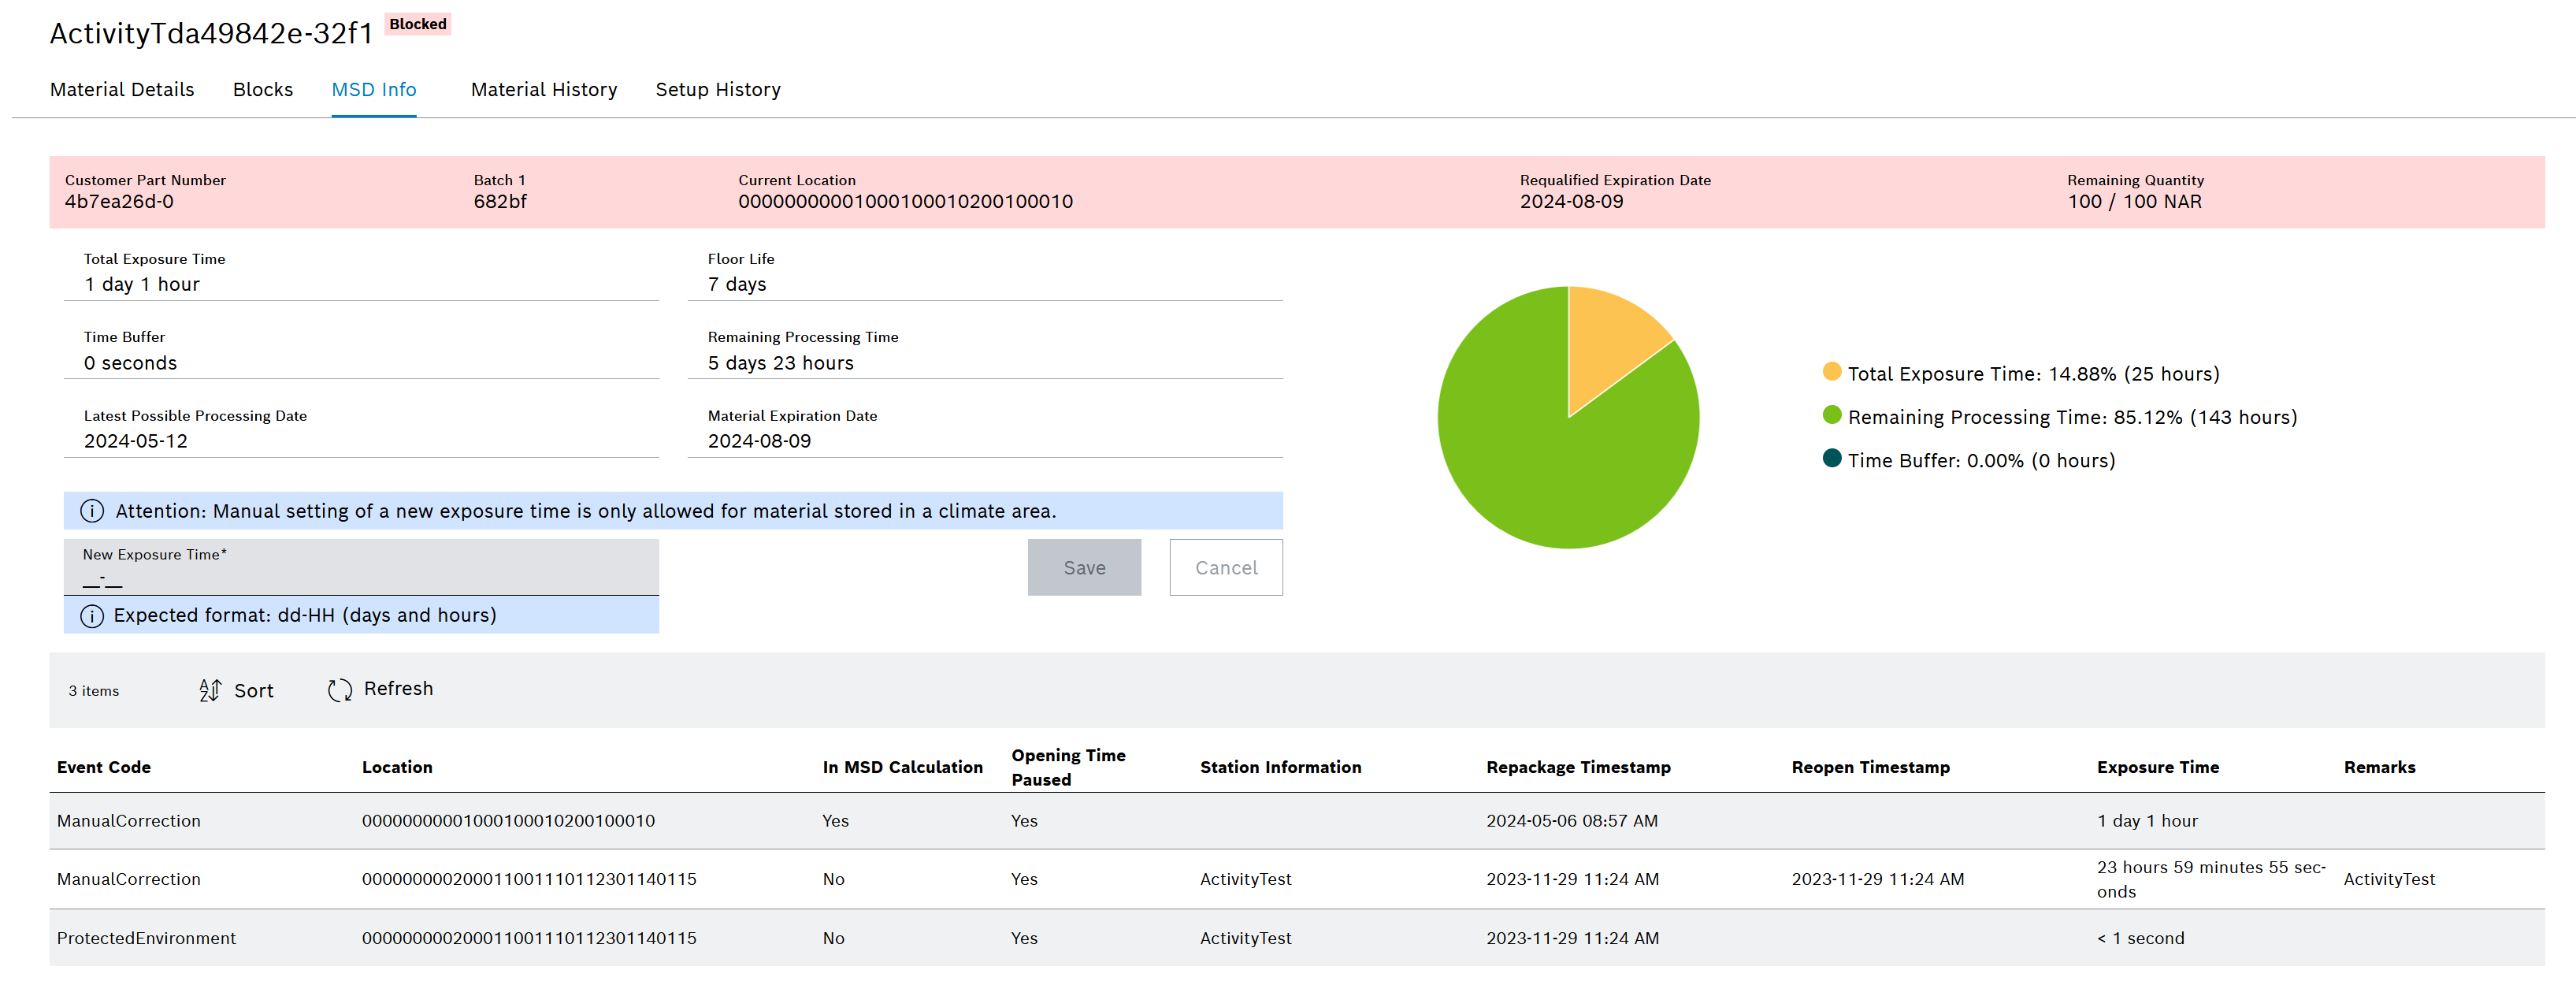Click location 00000000010001000102001000010 in first table row

point(508,821)
